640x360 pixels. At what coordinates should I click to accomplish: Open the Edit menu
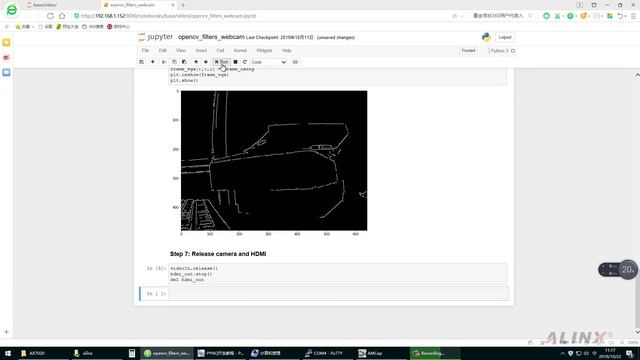pyautogui.click(x=162, y=51)
